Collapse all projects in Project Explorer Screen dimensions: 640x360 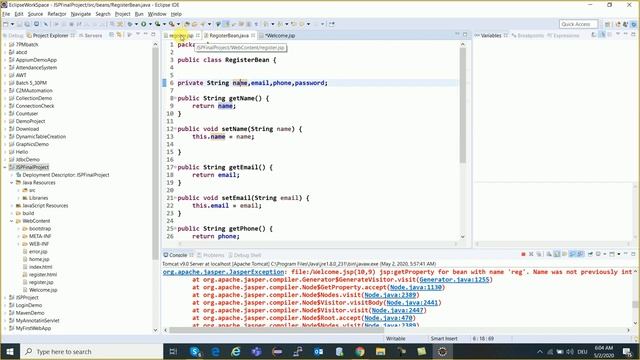[111, 35]
